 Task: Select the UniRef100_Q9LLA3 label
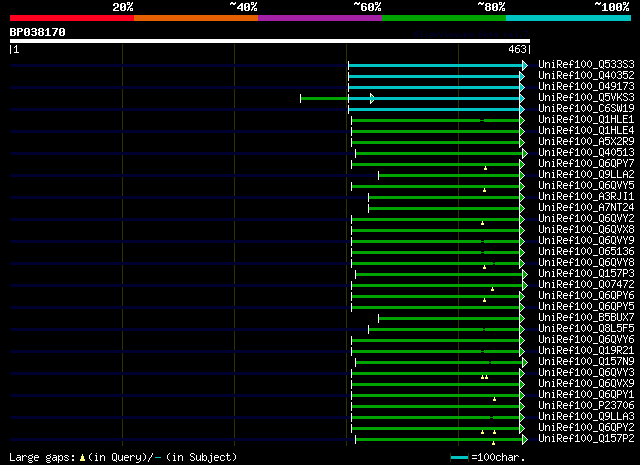click(586, 417)
